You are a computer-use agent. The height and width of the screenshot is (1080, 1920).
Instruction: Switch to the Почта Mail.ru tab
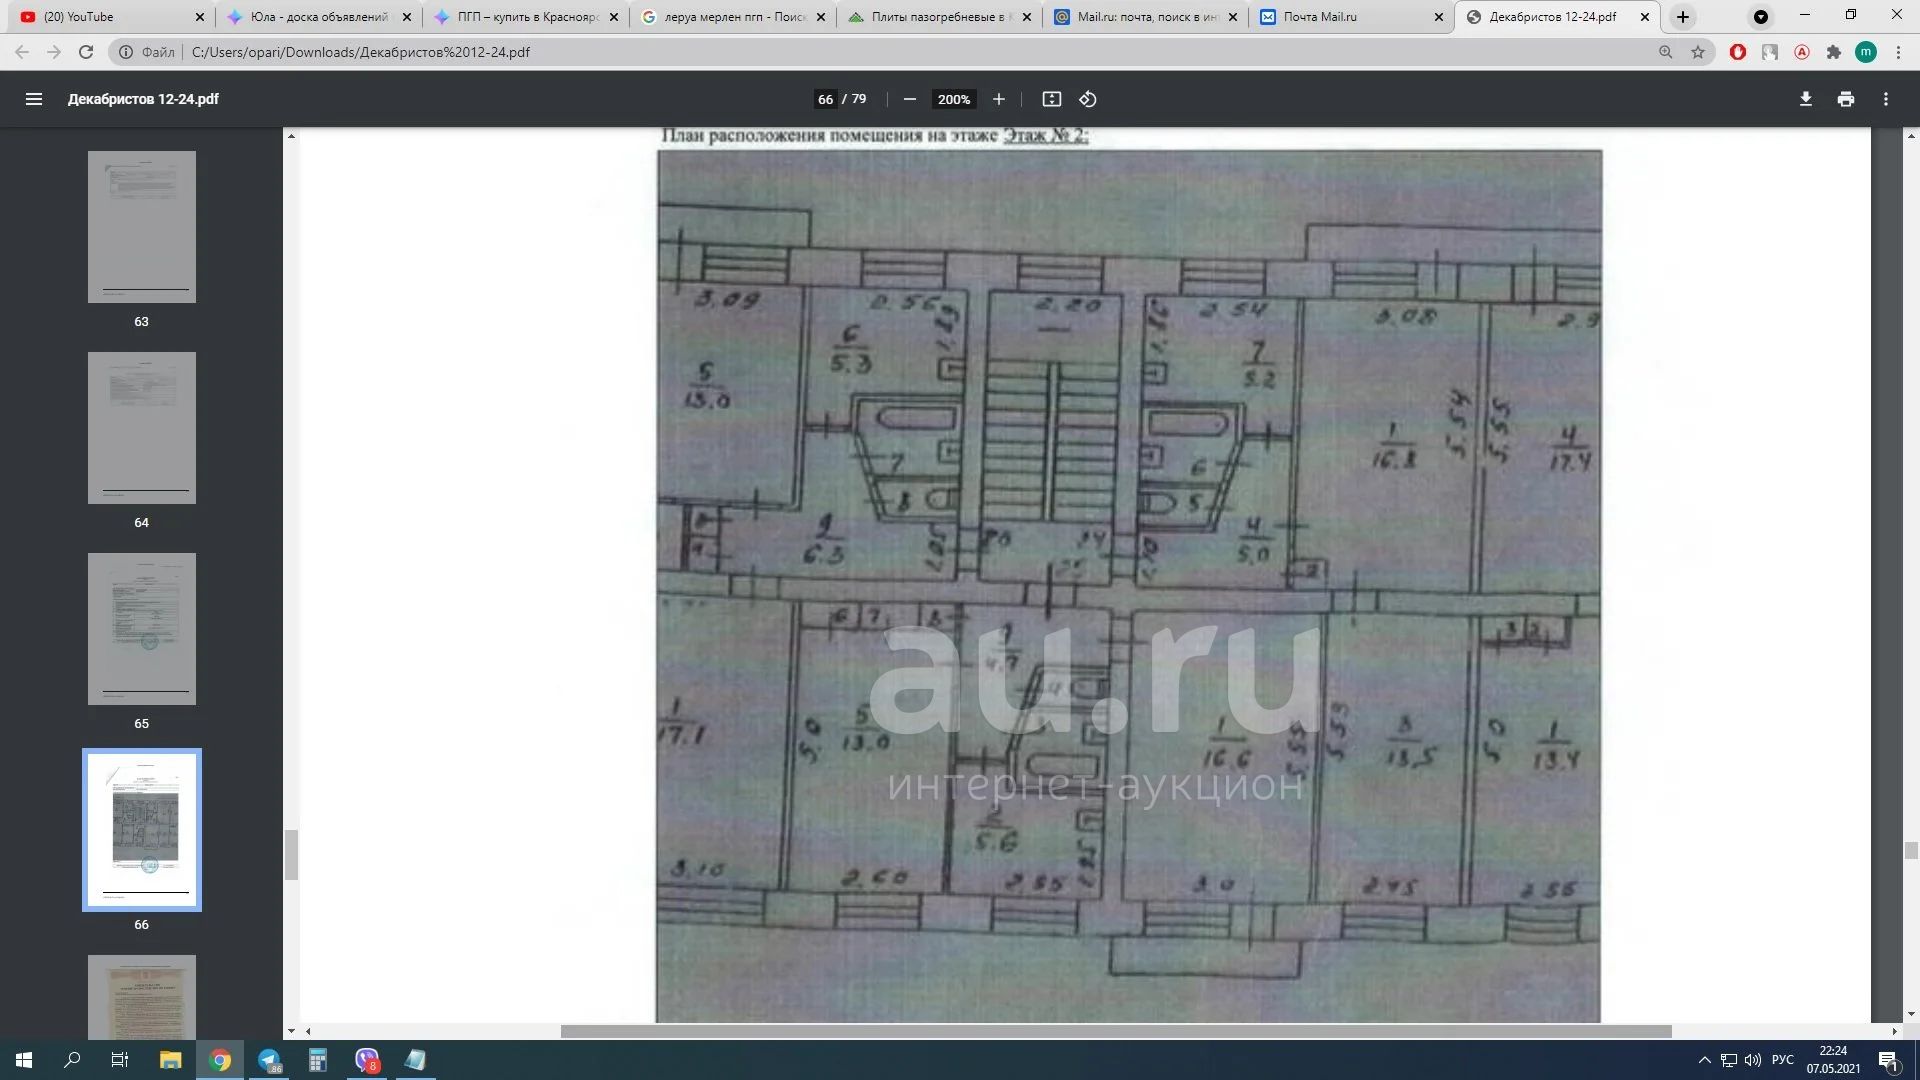1353,17
